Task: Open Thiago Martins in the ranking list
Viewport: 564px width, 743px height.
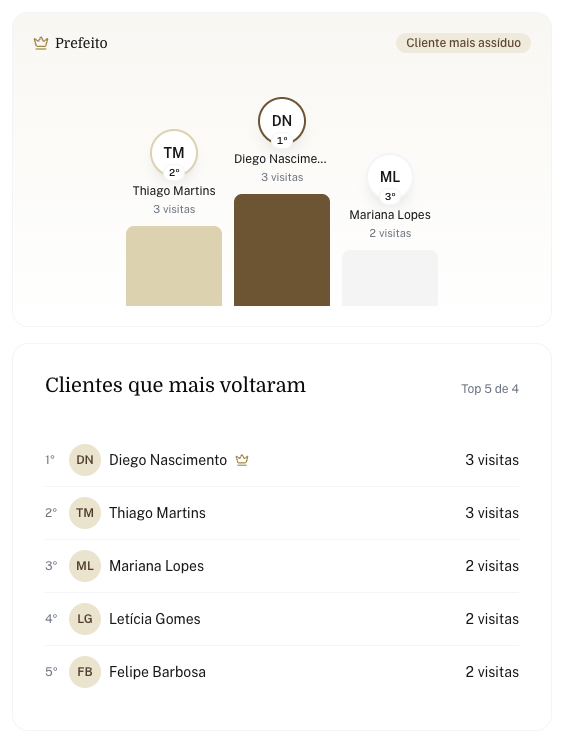Action: click(282, 513)
